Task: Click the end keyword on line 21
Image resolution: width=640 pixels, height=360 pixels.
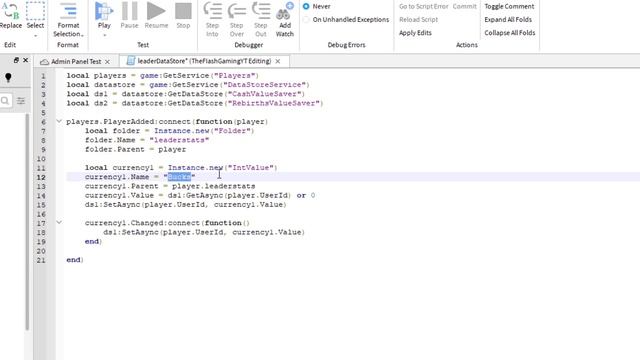Action: tap(73, 260)
